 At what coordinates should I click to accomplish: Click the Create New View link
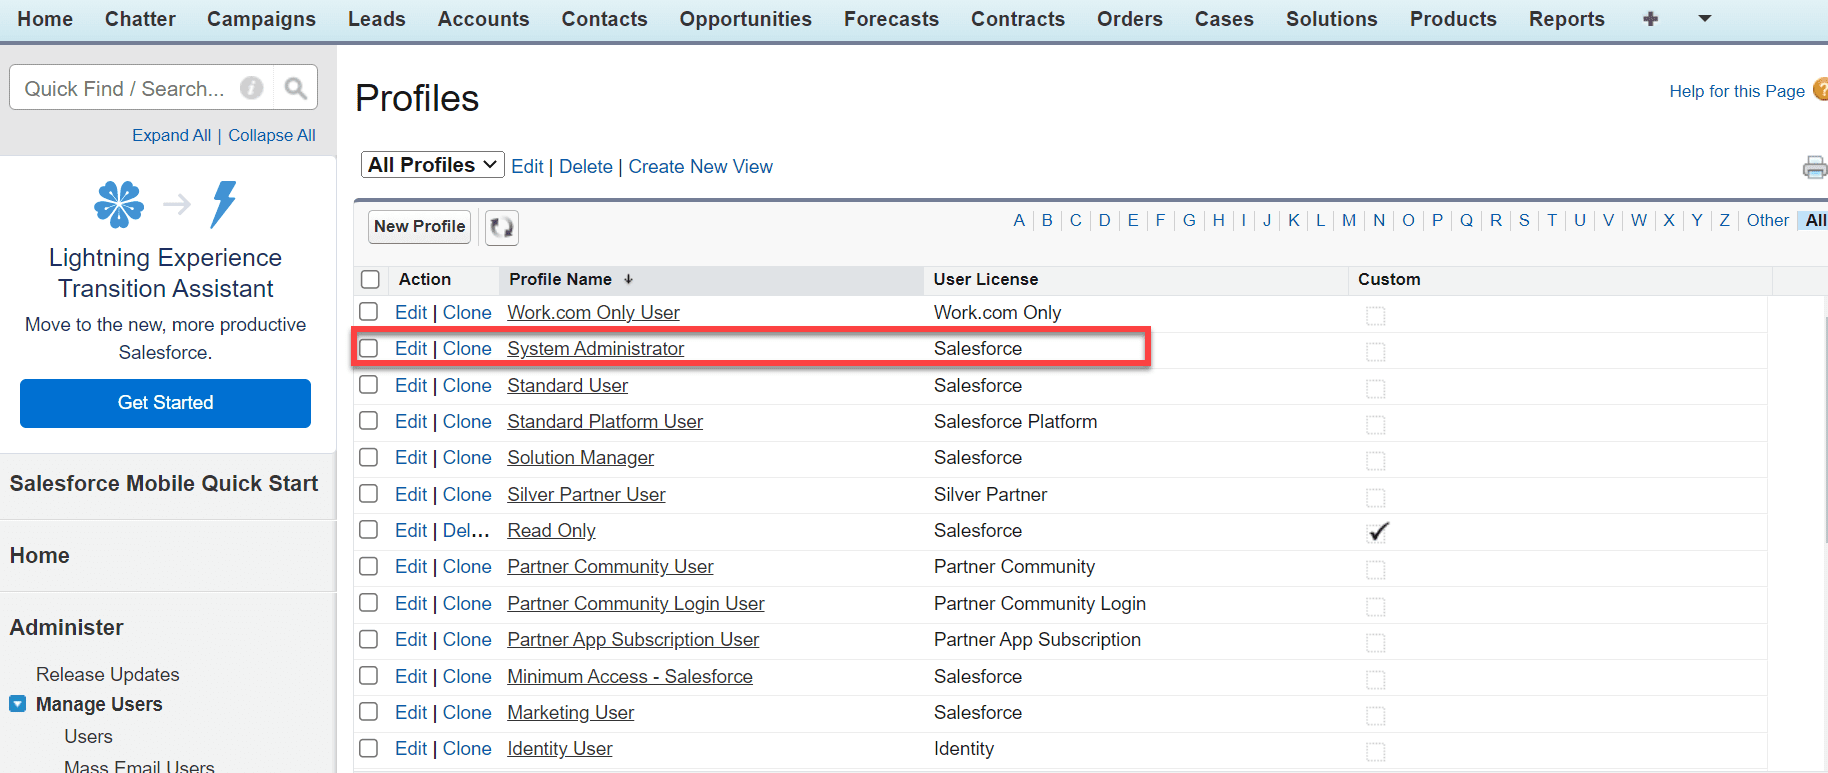[x=700, y=167]
